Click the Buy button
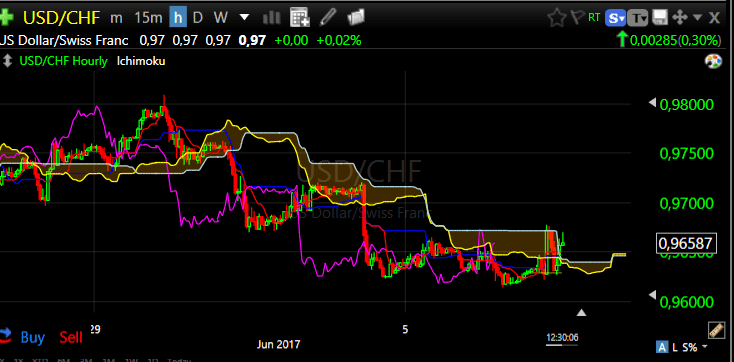734x362 pixels. point(32,337)
